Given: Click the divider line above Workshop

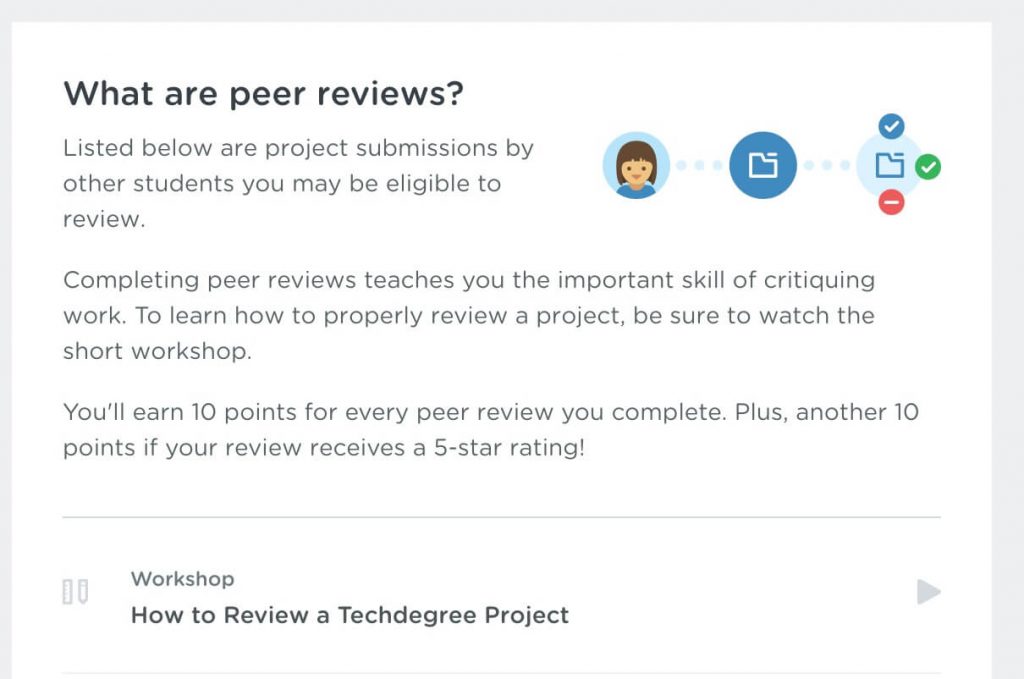Looking at the screenshot, I should (502, 517).
